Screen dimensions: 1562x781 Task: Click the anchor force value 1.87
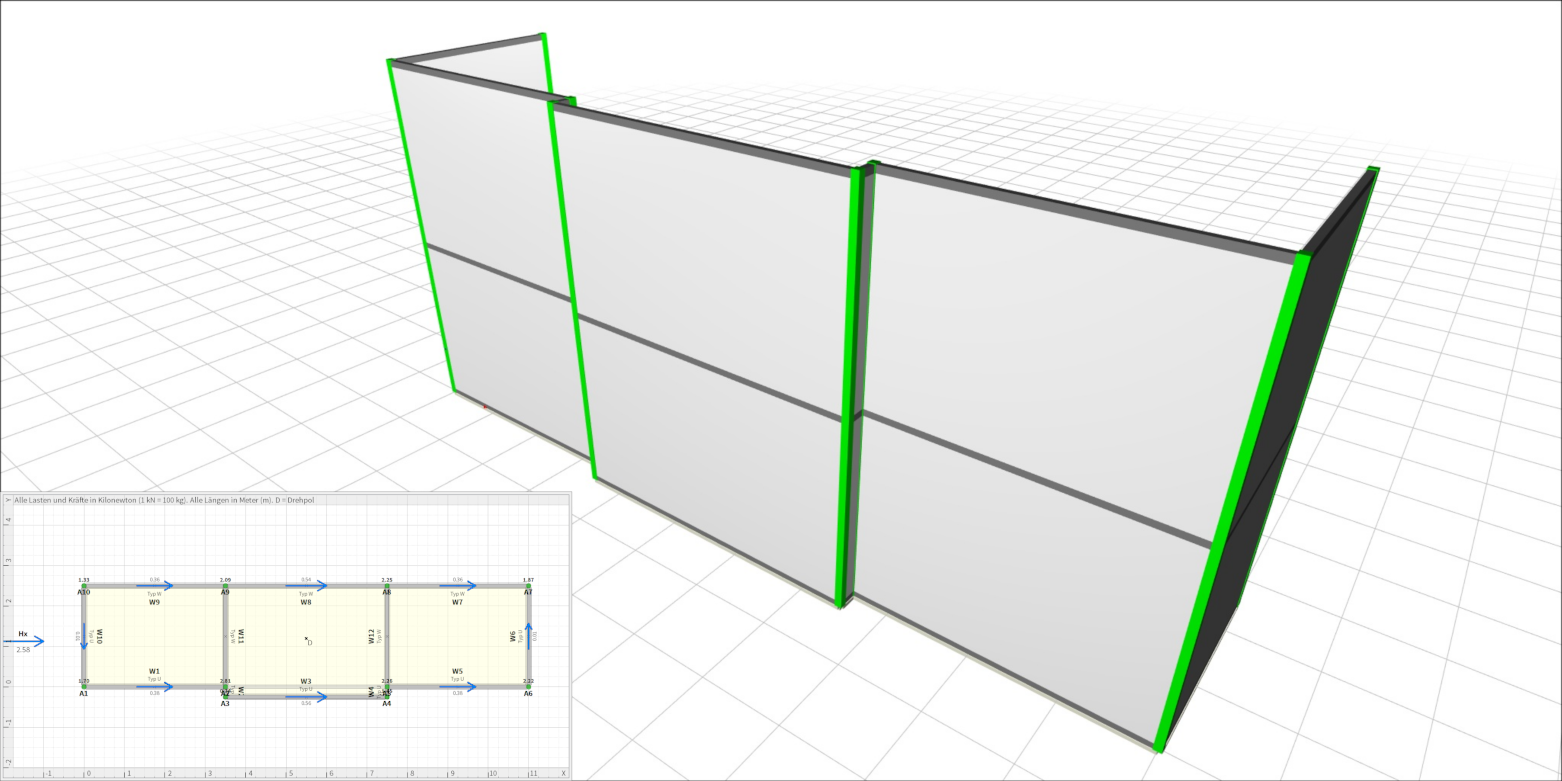[x=528, y=580]
